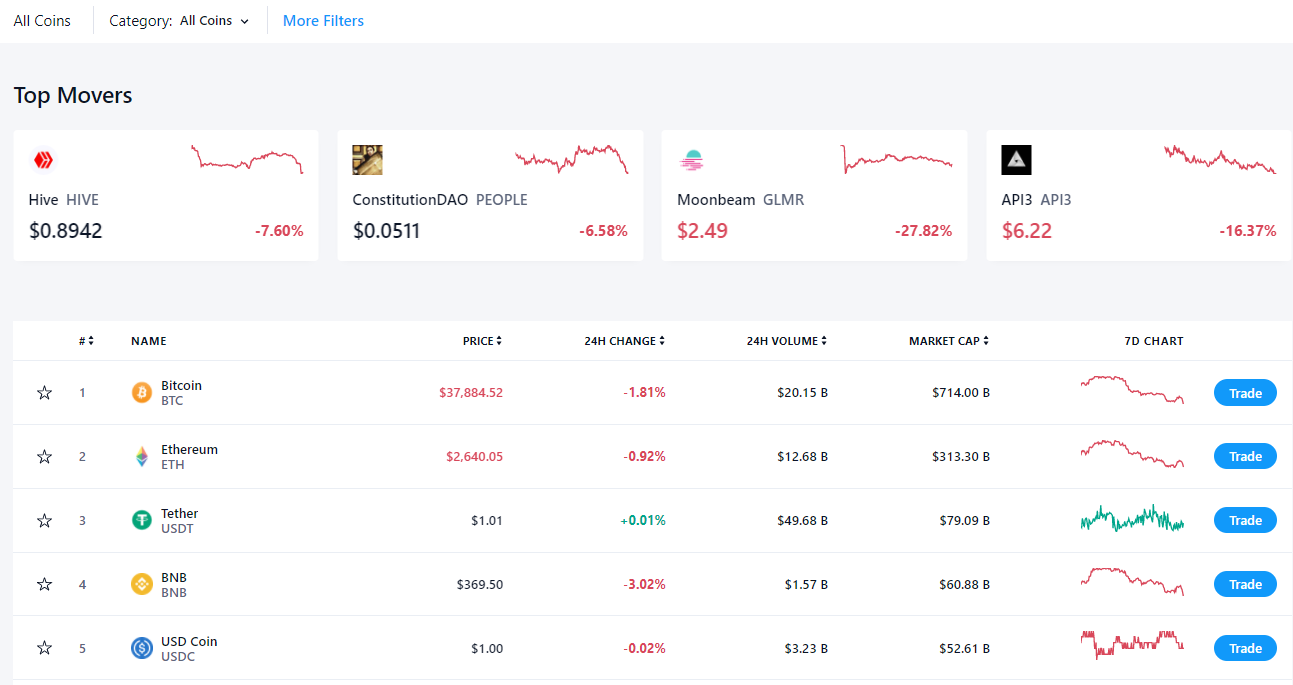Image resolution: width=1293 pixels, height=685 pixels.
Task: Sort by the 24H CHANGE column header
Action: tap(625, 341)
